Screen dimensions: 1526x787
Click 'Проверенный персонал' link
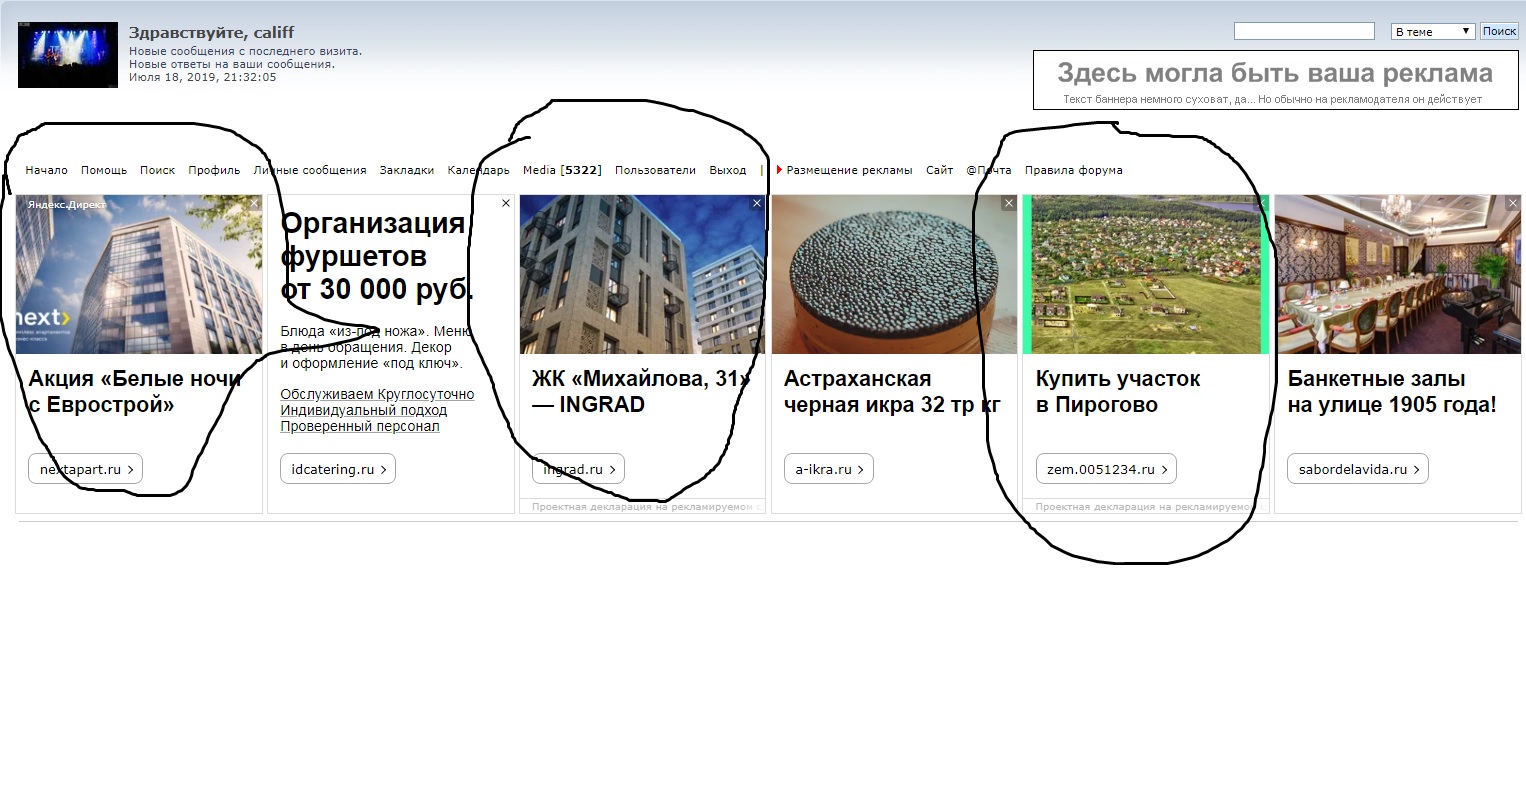pos(360,426)
